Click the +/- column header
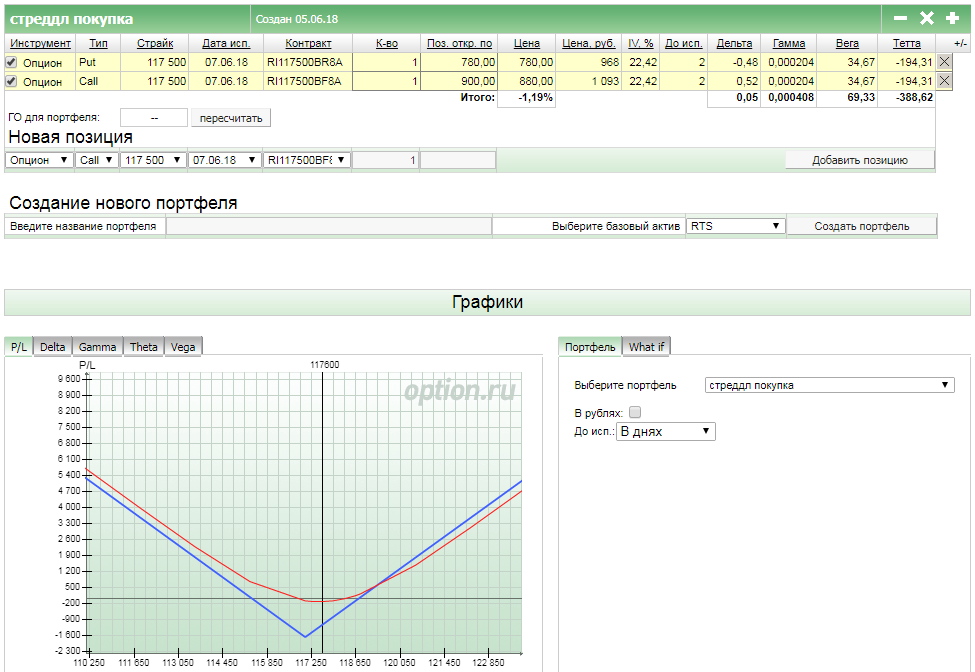Viewport: 975px width, 672px height. 960,44
